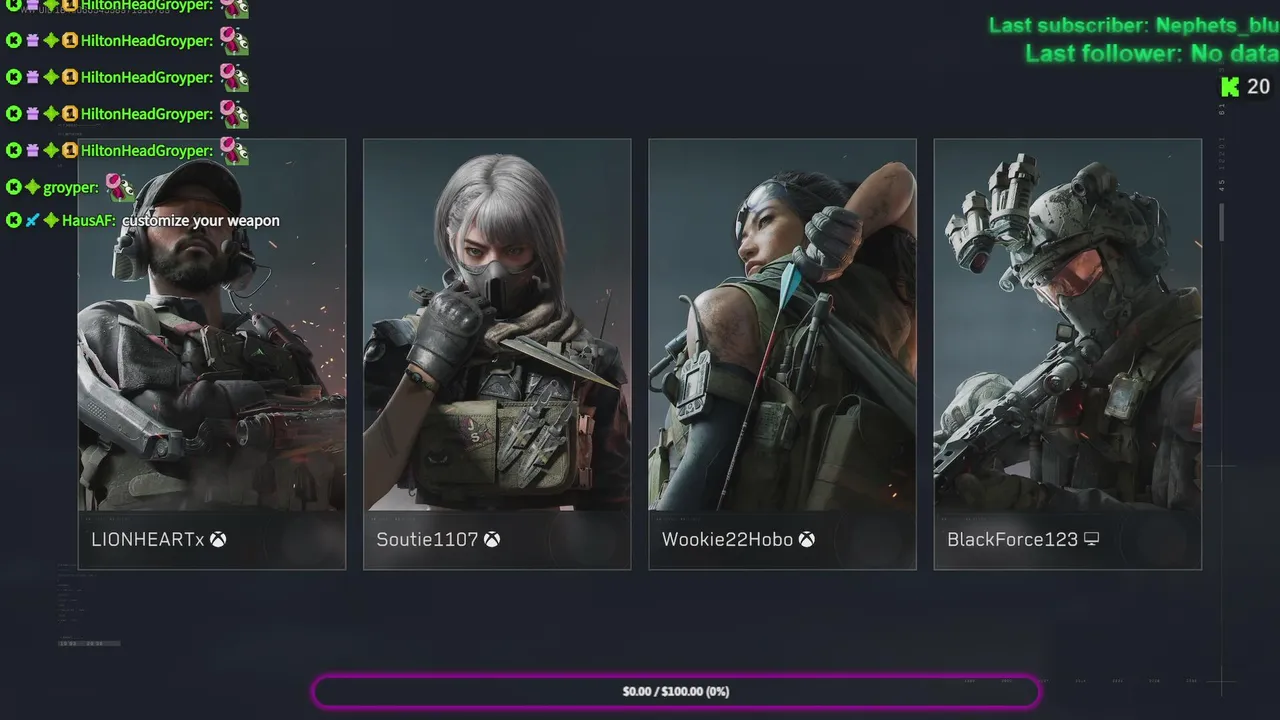Image resolution: width=1280 pixels, height=720 pixels.
Task: Click the vertical scrollbar on right edge
Action: [1221, 222]
